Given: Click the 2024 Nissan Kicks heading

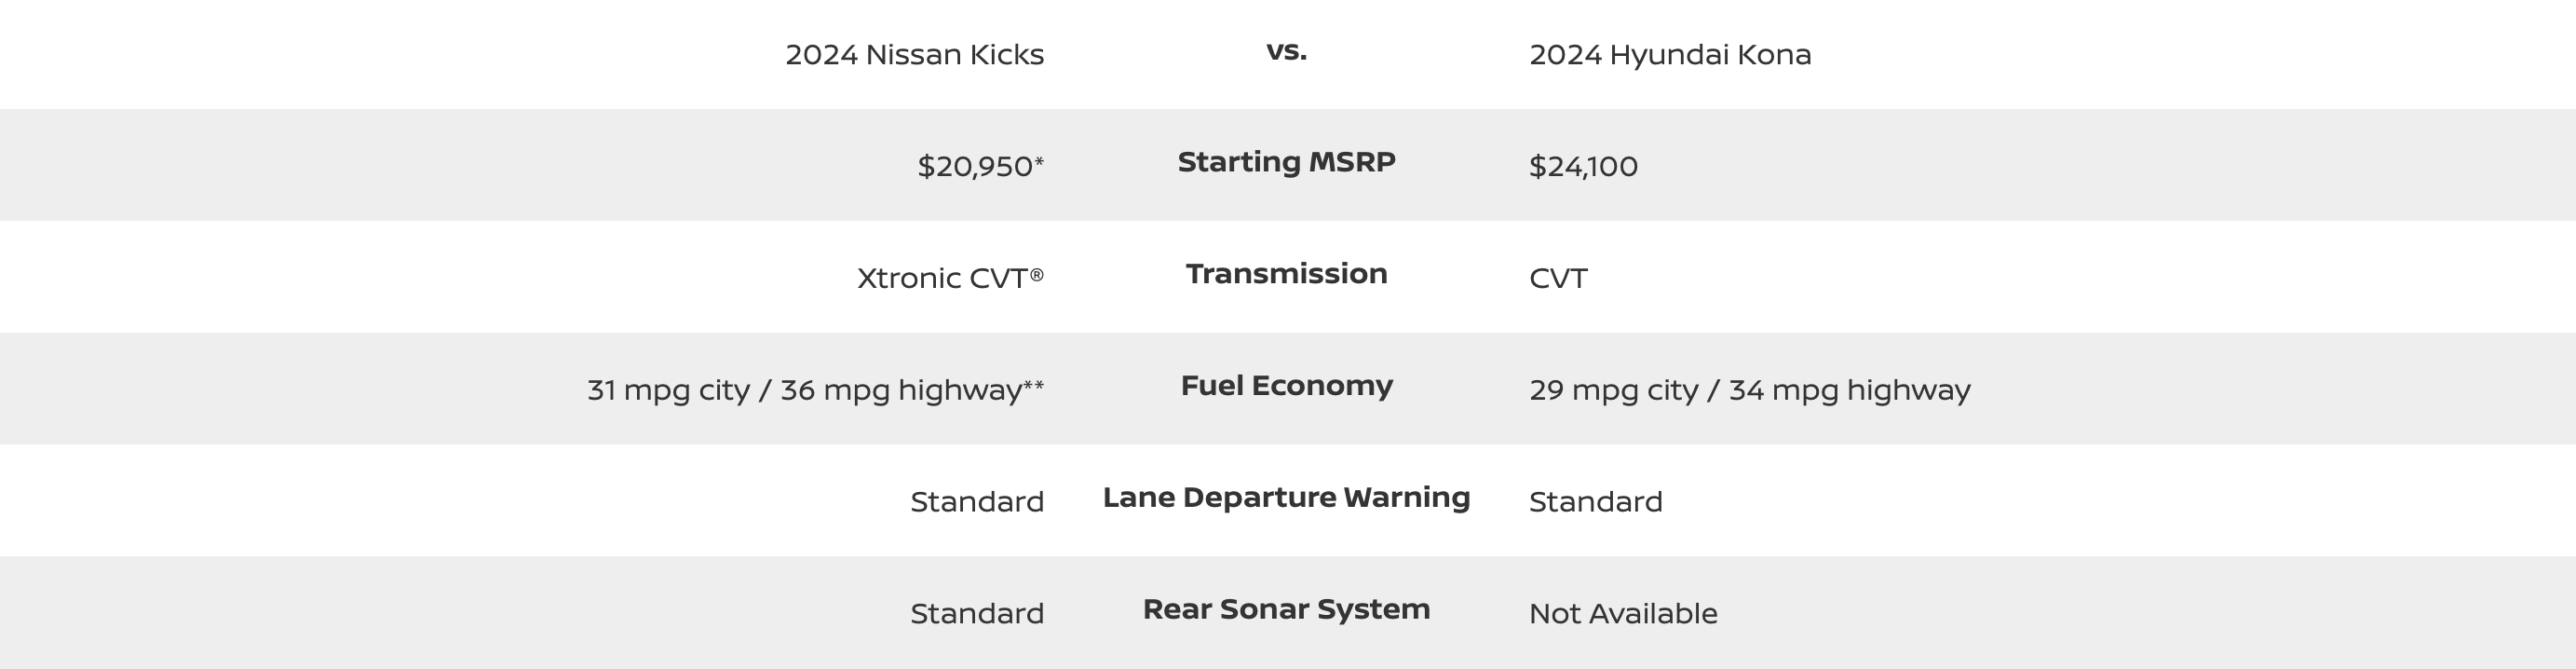Looking at the screenshot, I should (x=914, y=54).
